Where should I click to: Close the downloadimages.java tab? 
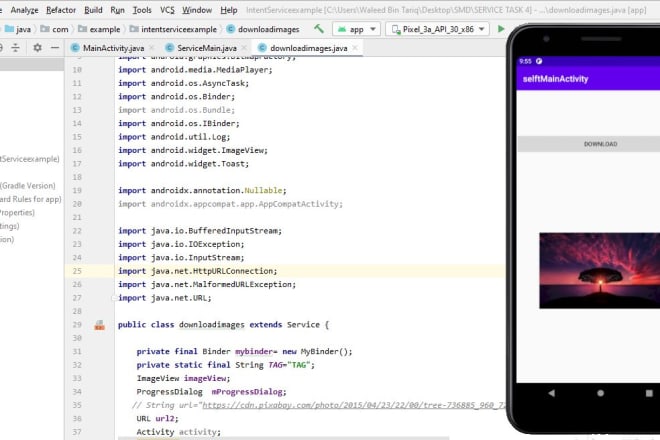(355, 48)
